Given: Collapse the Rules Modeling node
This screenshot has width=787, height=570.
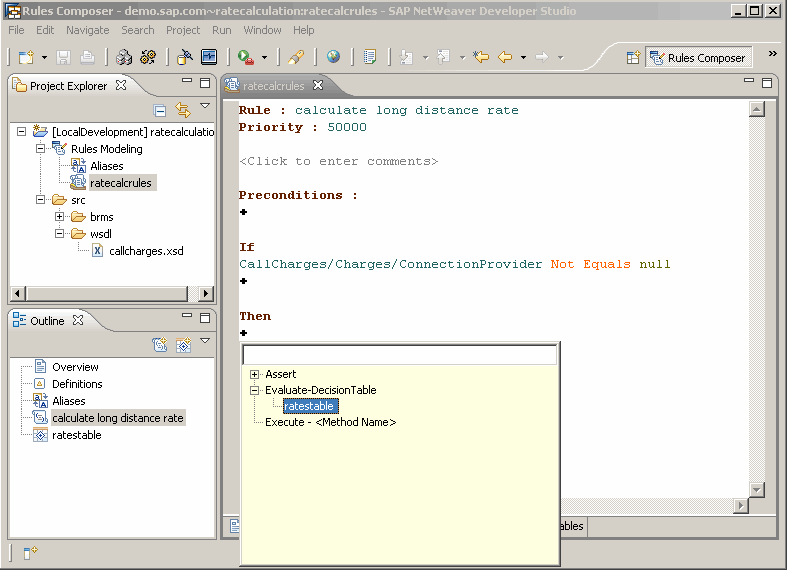Looking at the screenshot, I should (41, 149).
